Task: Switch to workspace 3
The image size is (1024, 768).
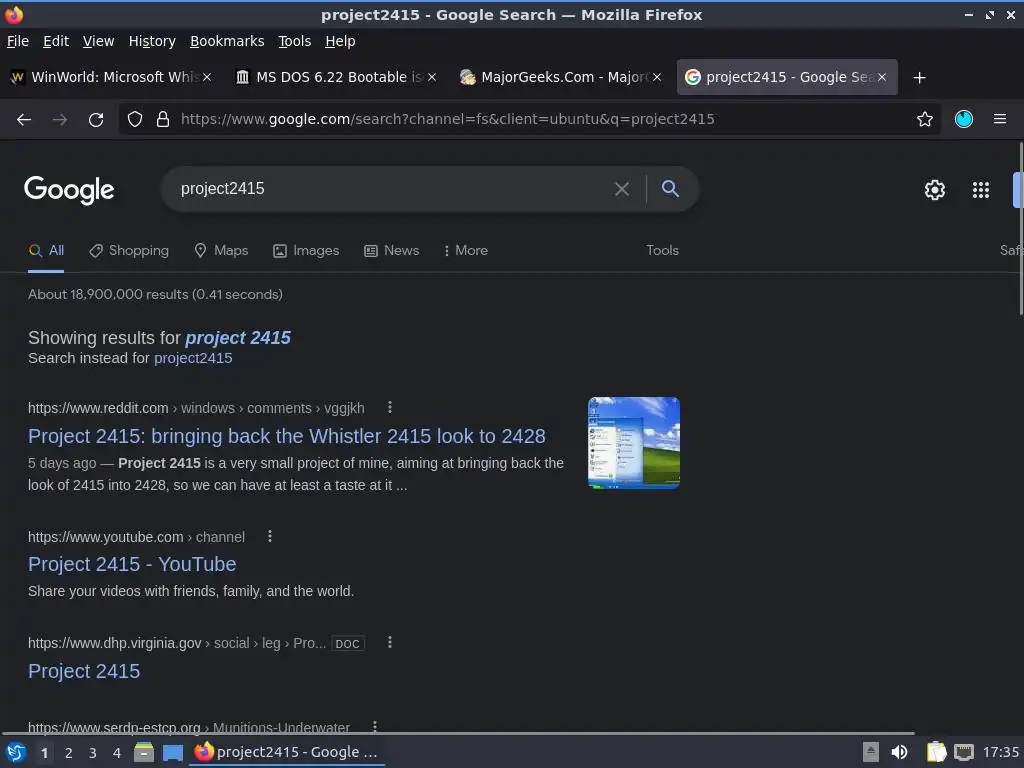Action: 93,753
